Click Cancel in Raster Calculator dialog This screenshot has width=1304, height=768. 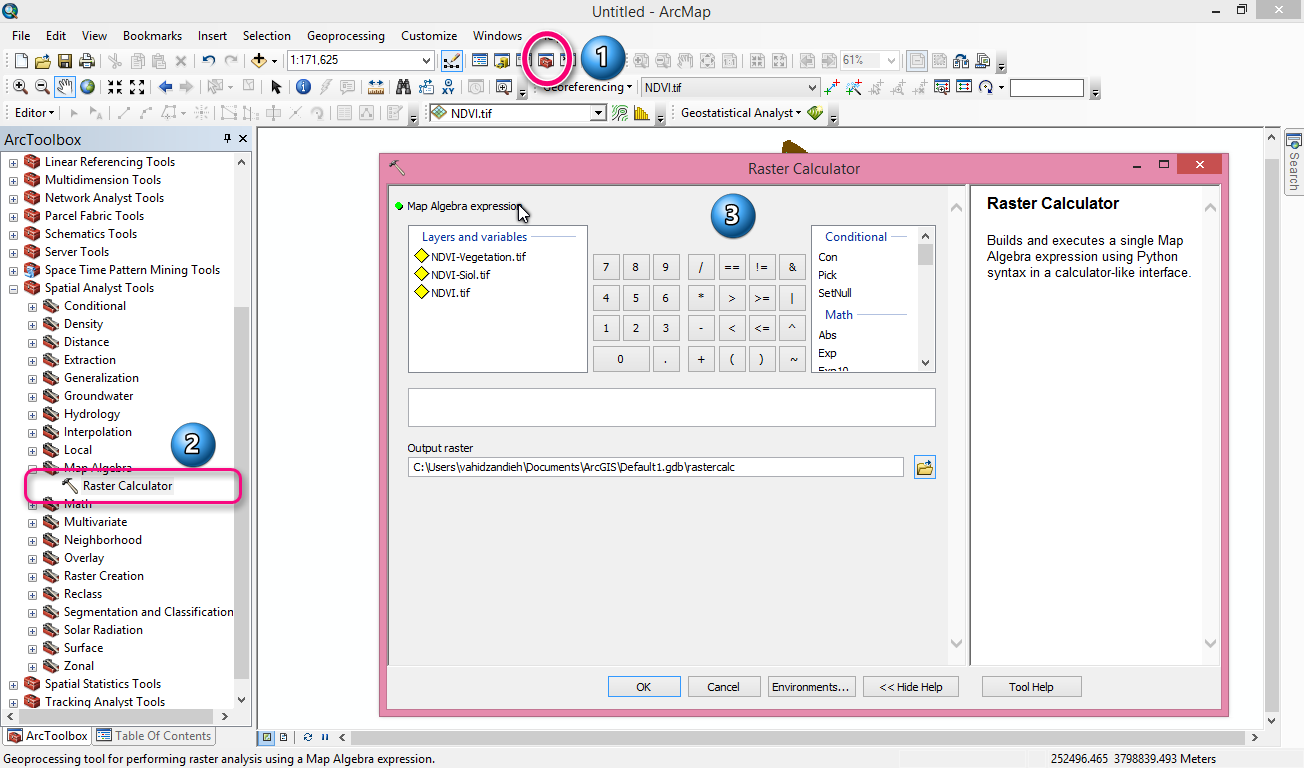[x=723, y=687]
